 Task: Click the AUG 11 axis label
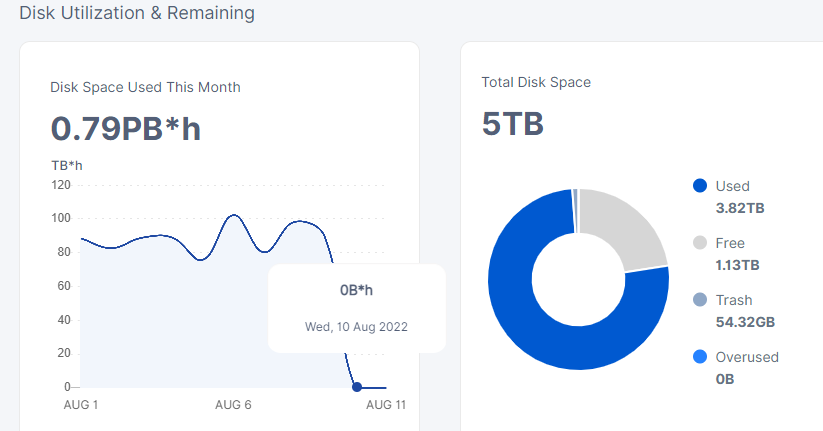386,405
